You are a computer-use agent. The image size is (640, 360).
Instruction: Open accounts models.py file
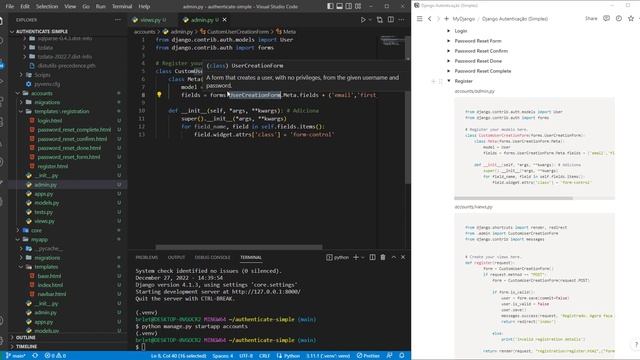pos(46,203)
